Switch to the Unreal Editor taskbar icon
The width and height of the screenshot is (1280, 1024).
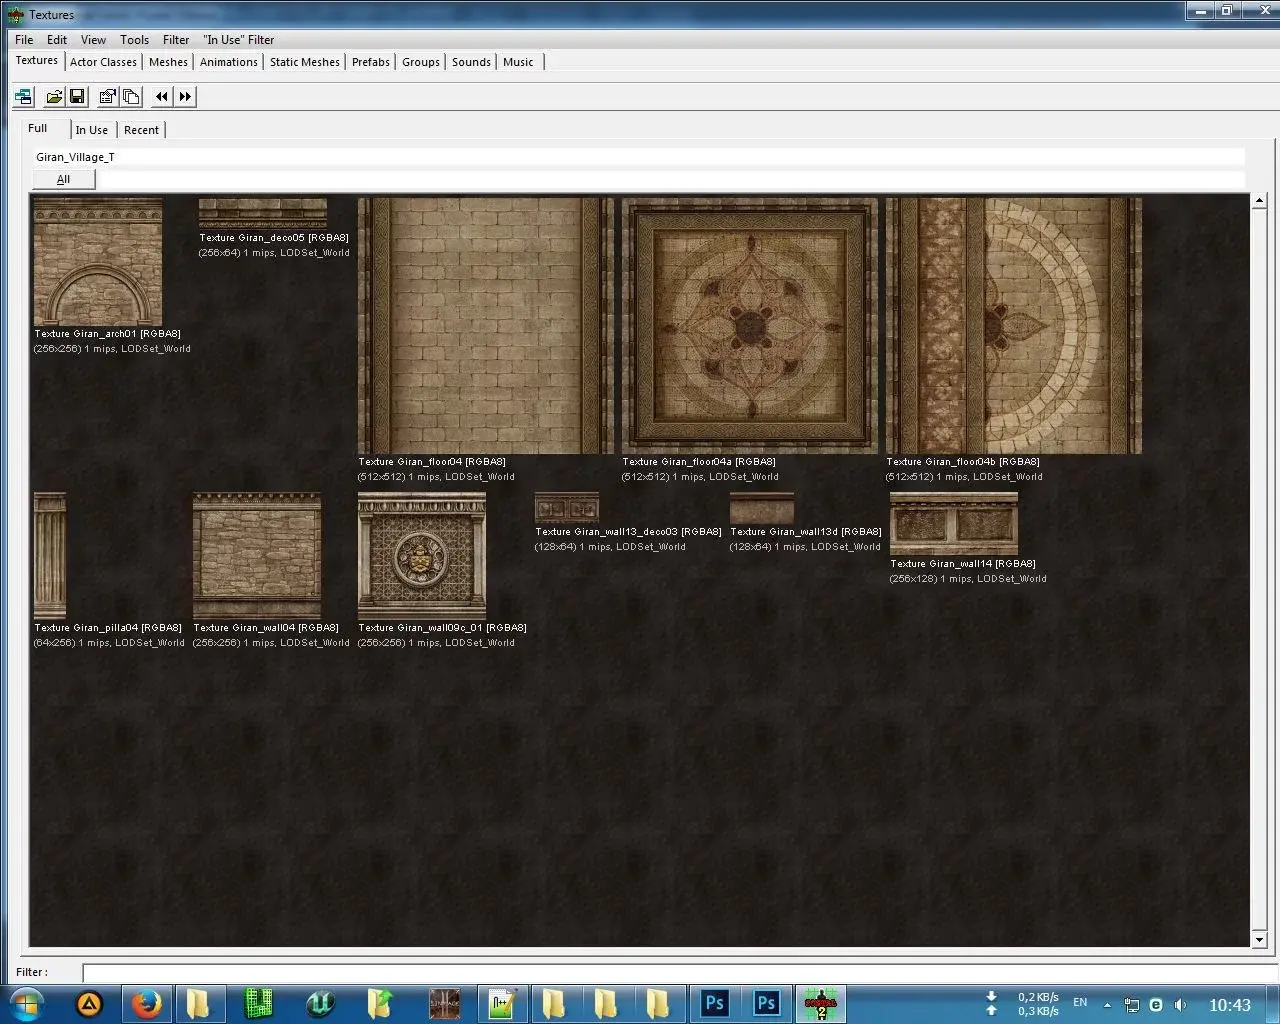(322, 1004)
